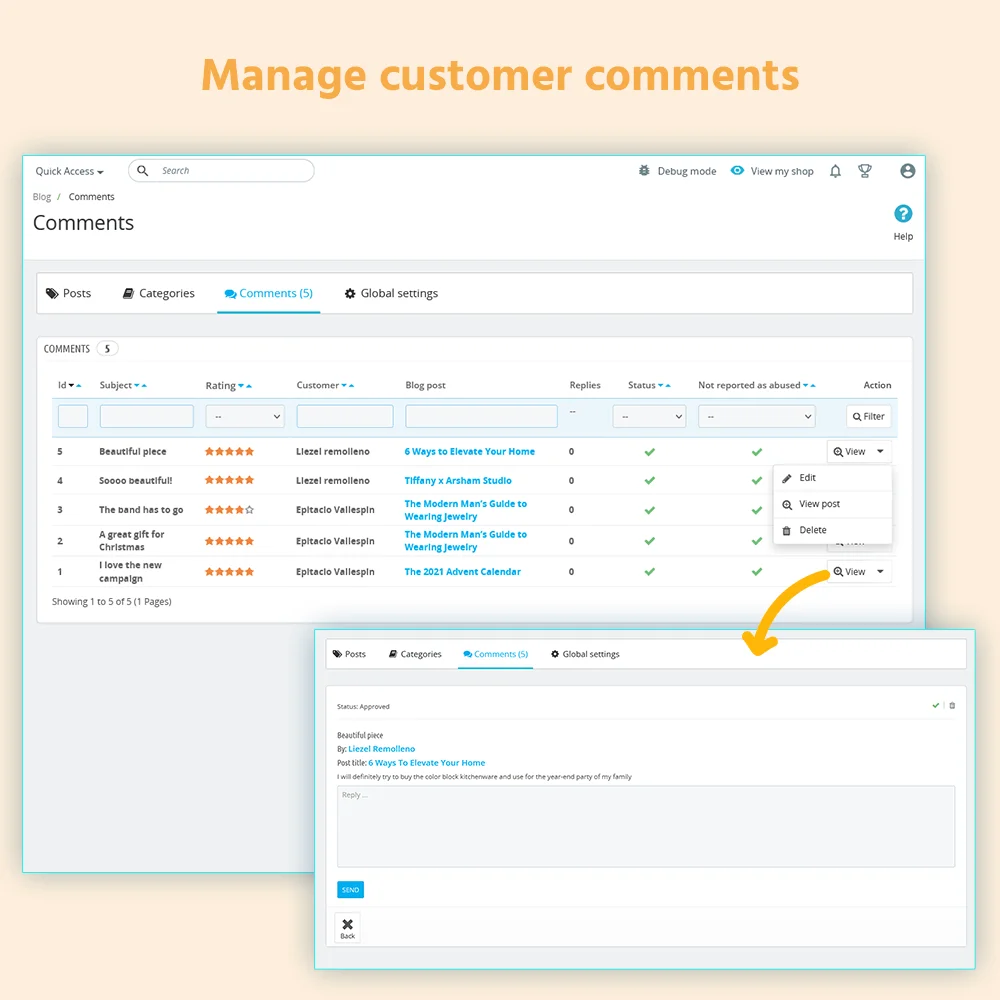
Task: Click the Back X icon button
Action: tap(347, 927)
